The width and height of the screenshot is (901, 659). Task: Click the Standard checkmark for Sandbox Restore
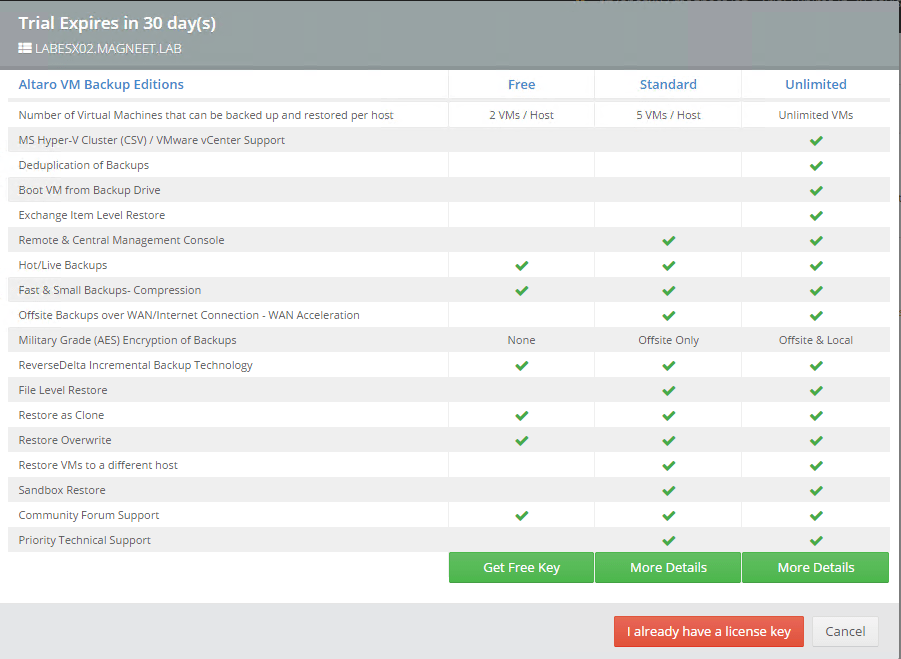click(x=668, y=491)
